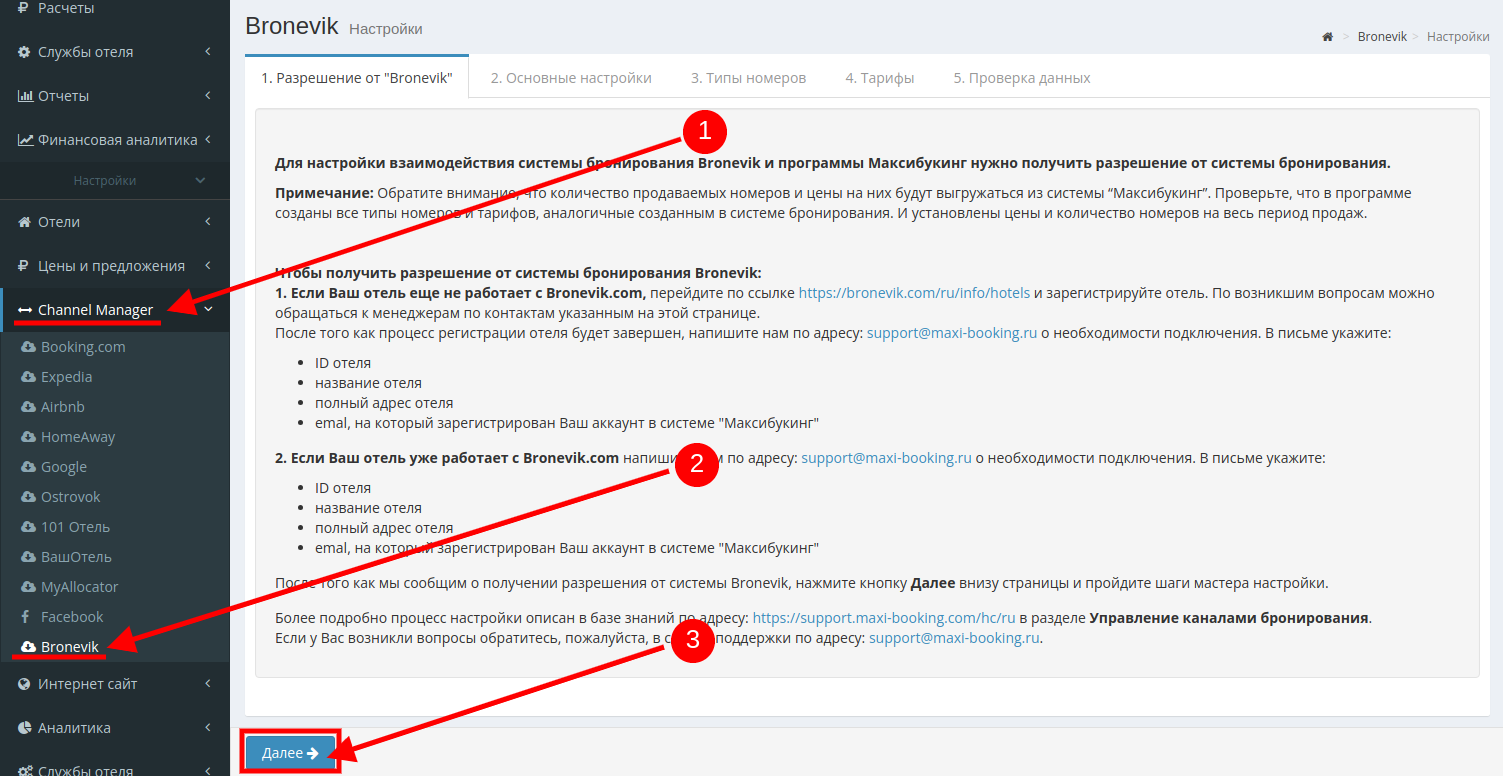Image resolution: width=1503 pixels, height=776 pixels.
Task: Expand the Финансовая аналитика chevron
Action: pos(207,140)
